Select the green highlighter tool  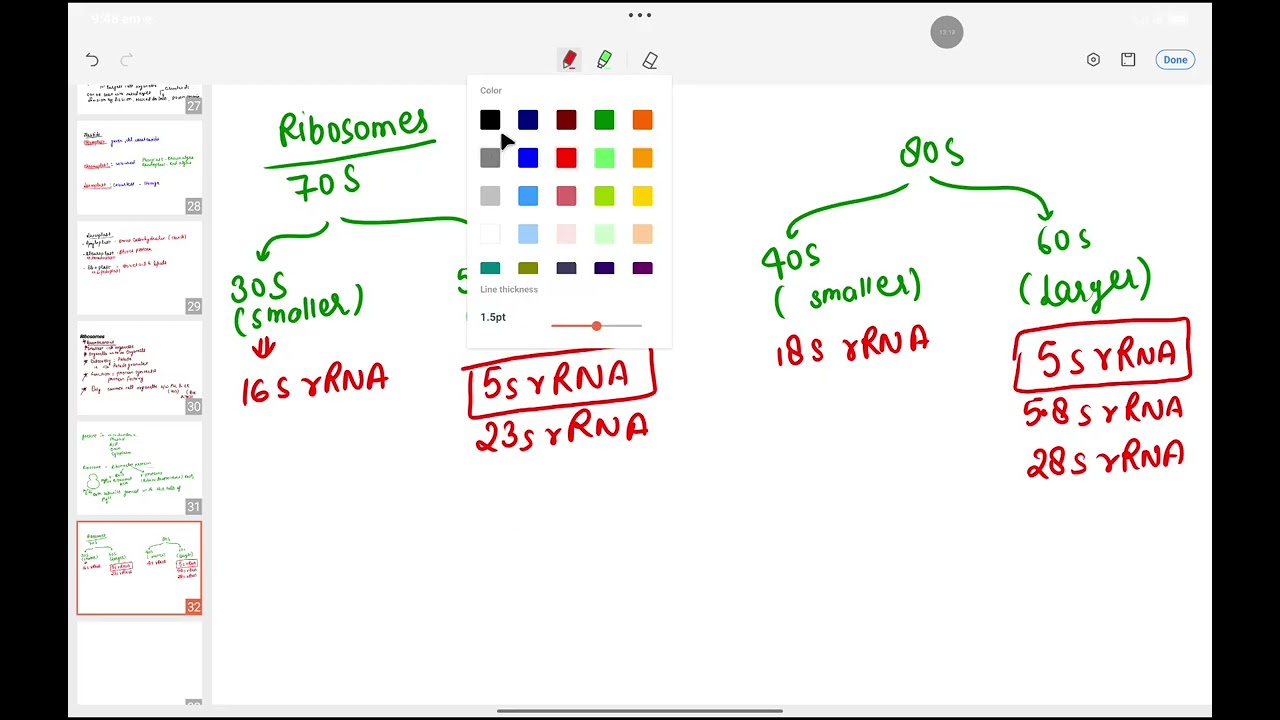tap(604, 60)
